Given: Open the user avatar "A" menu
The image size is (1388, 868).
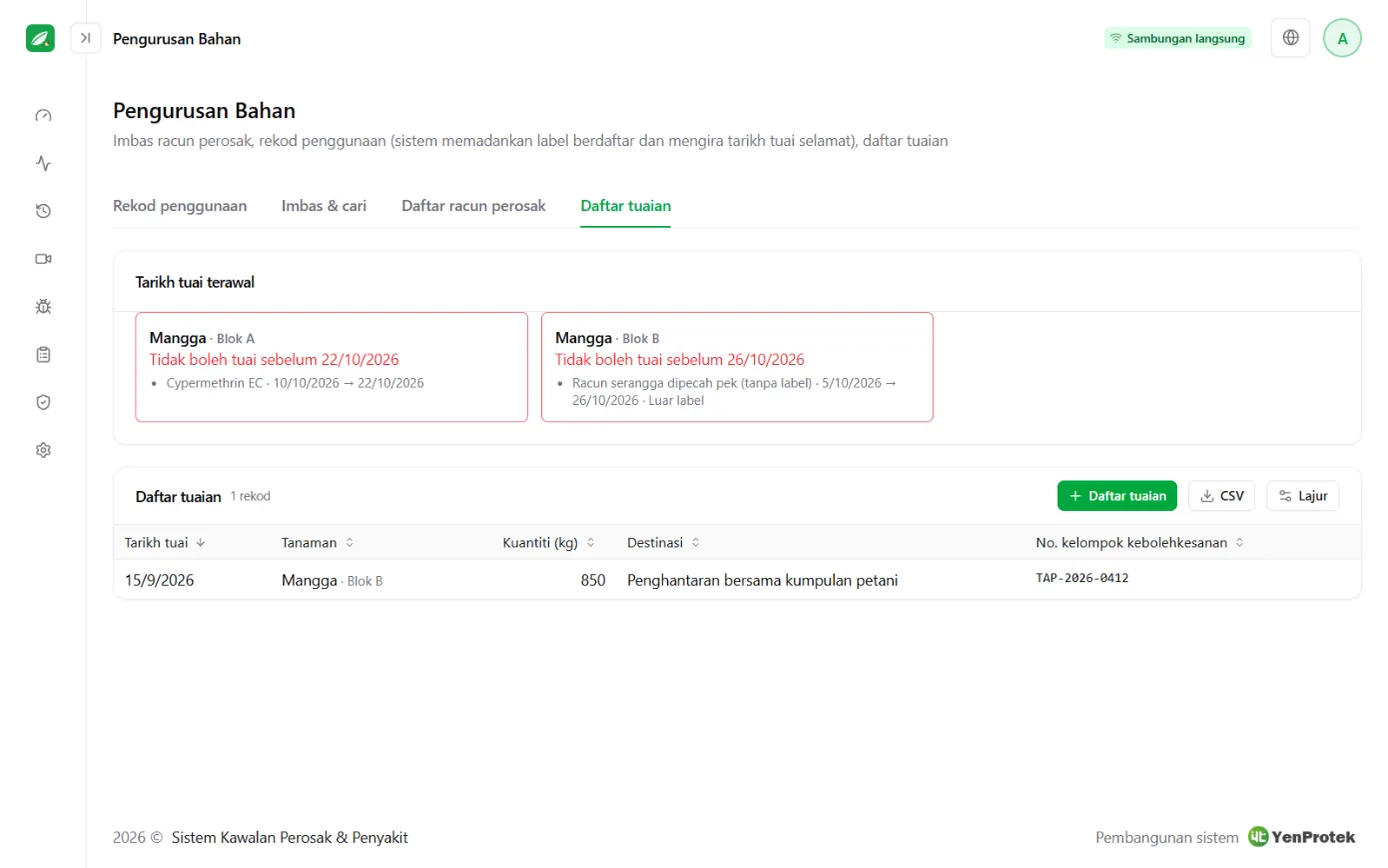Looking at the screenshot, I should (x=1343, y=38).
